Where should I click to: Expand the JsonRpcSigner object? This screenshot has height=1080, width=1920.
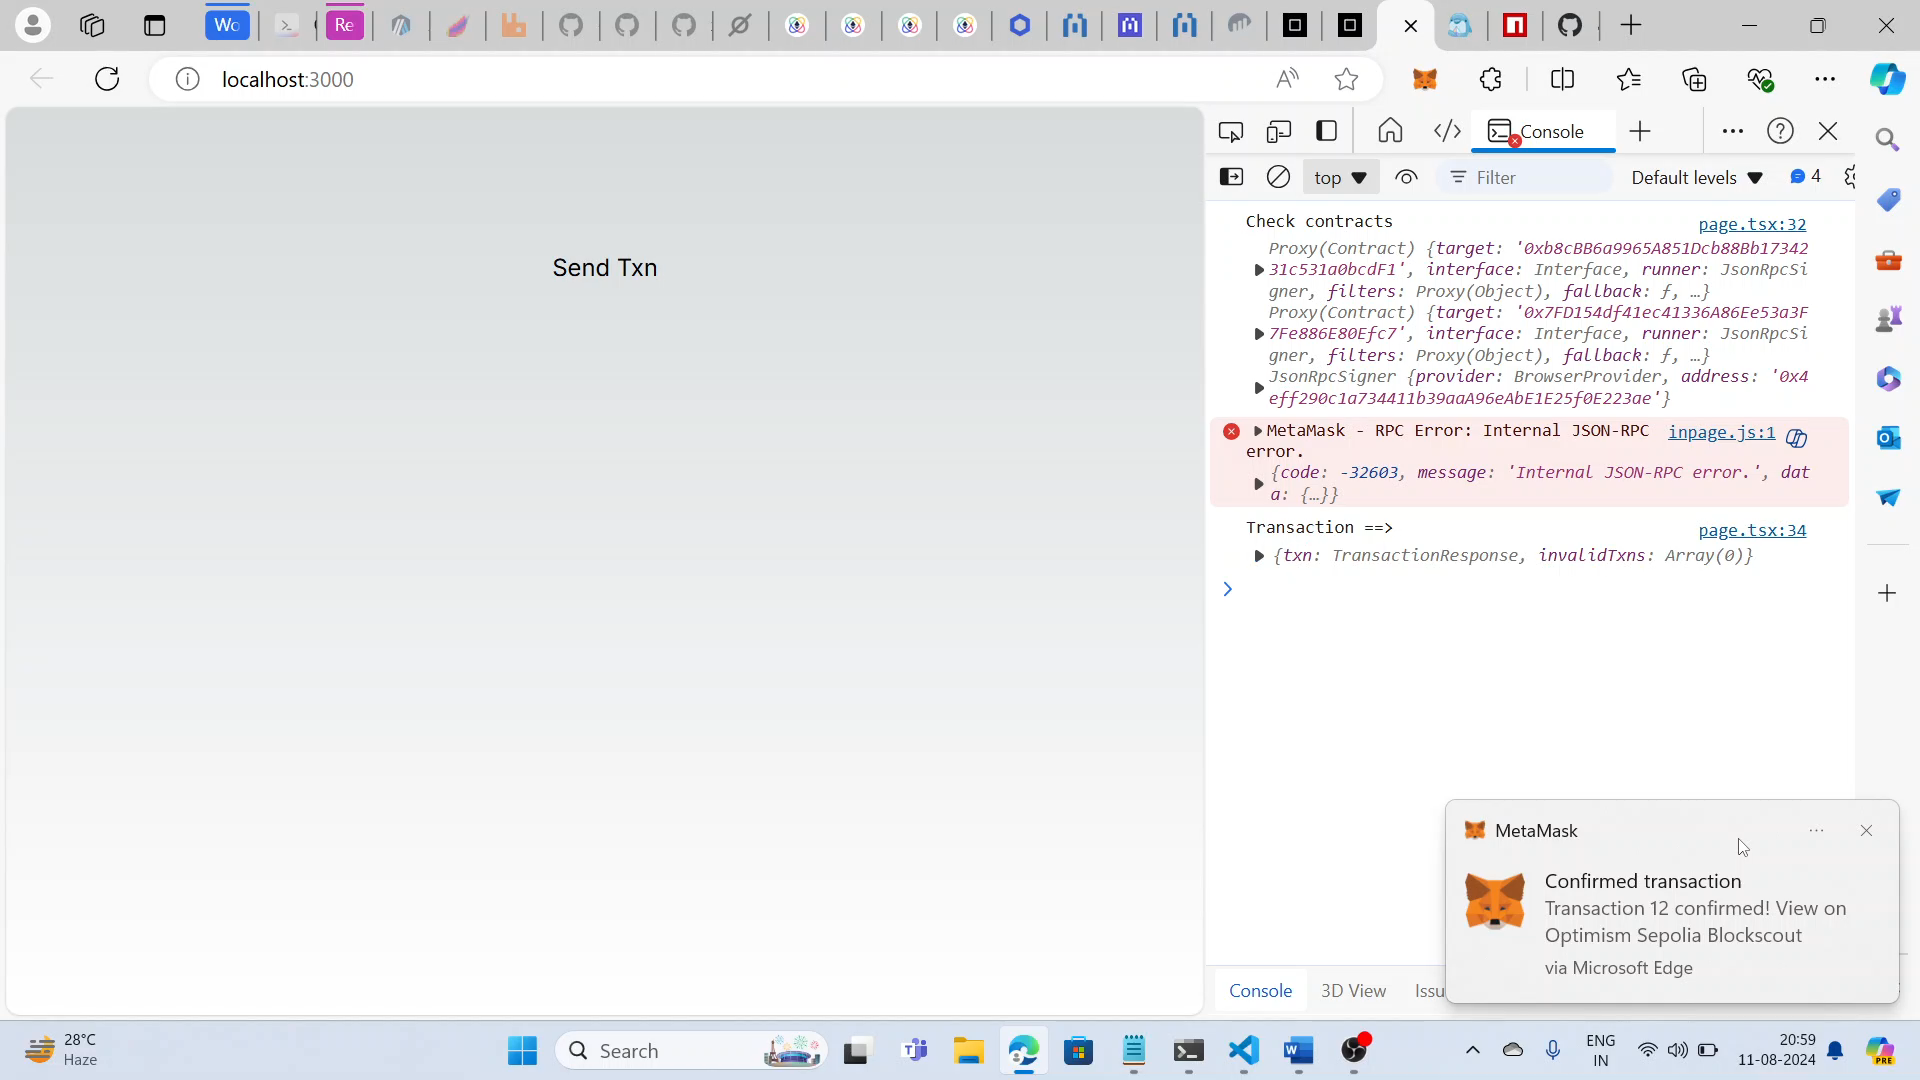[1259, 388]
